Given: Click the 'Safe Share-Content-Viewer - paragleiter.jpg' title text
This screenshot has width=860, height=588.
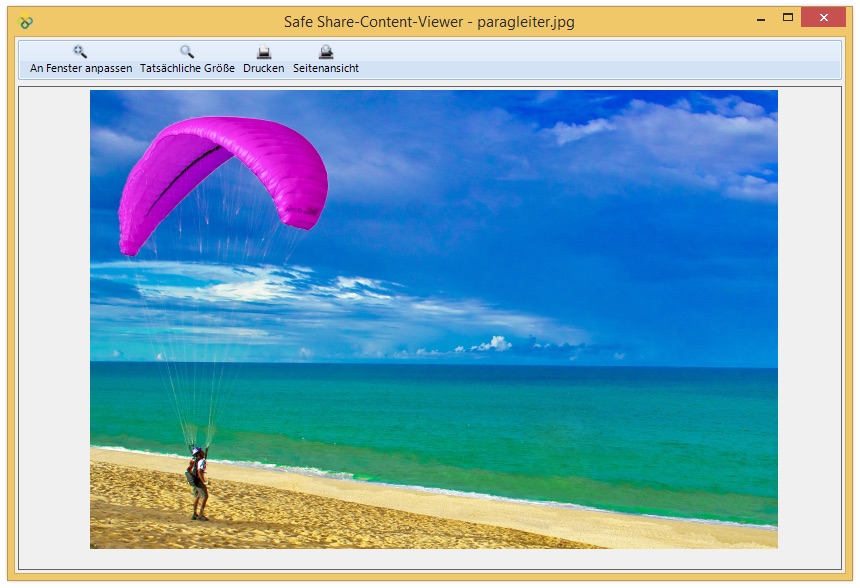Looking at the screenshot, I should point(429,22).
